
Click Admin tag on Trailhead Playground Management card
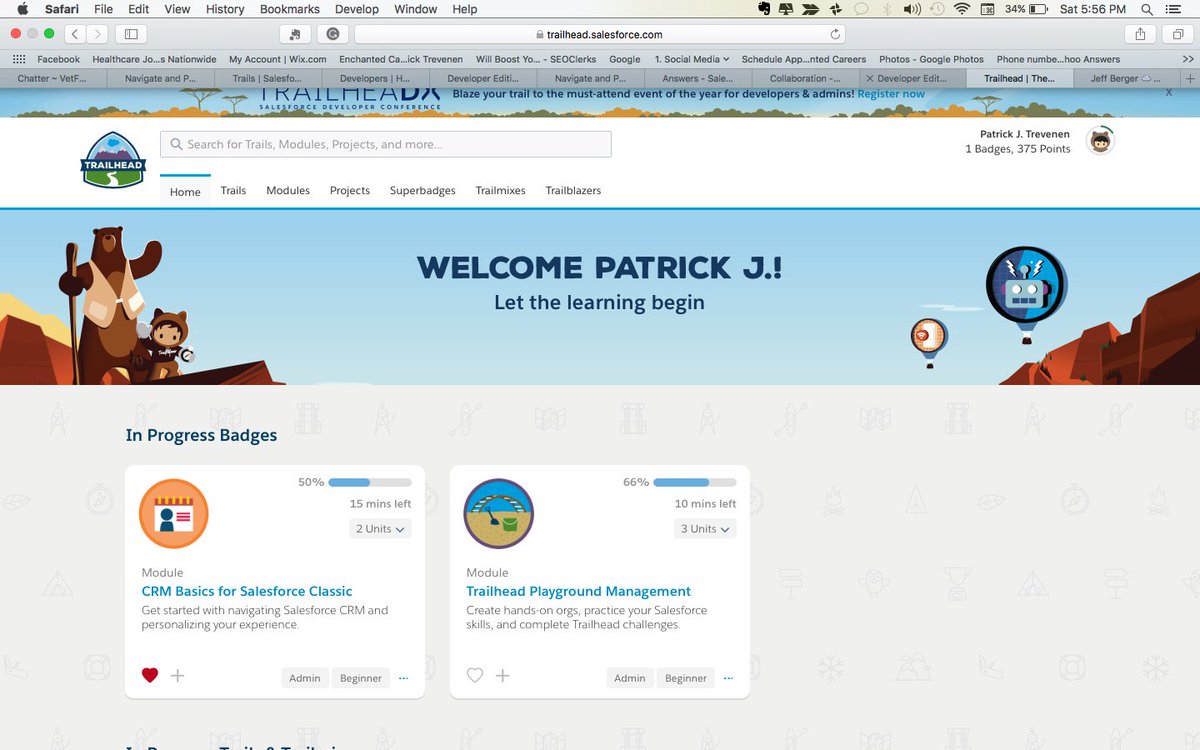(630, 678)
